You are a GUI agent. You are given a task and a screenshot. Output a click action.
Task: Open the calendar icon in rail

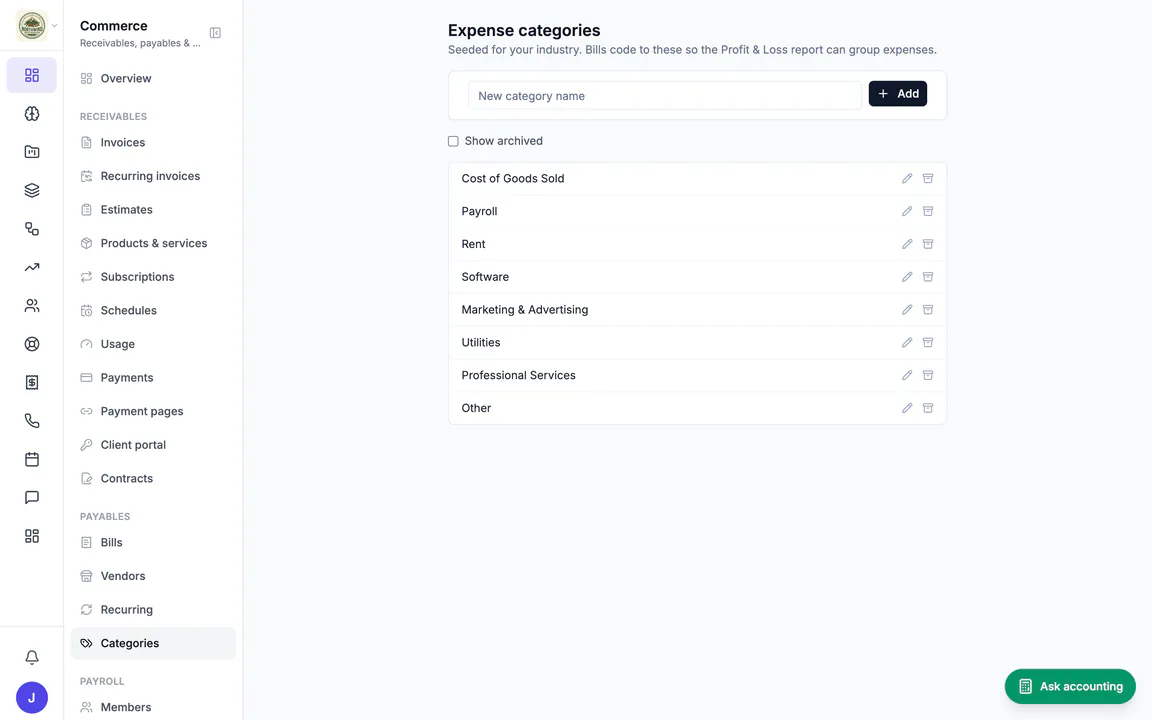click(x=32, y=459)
